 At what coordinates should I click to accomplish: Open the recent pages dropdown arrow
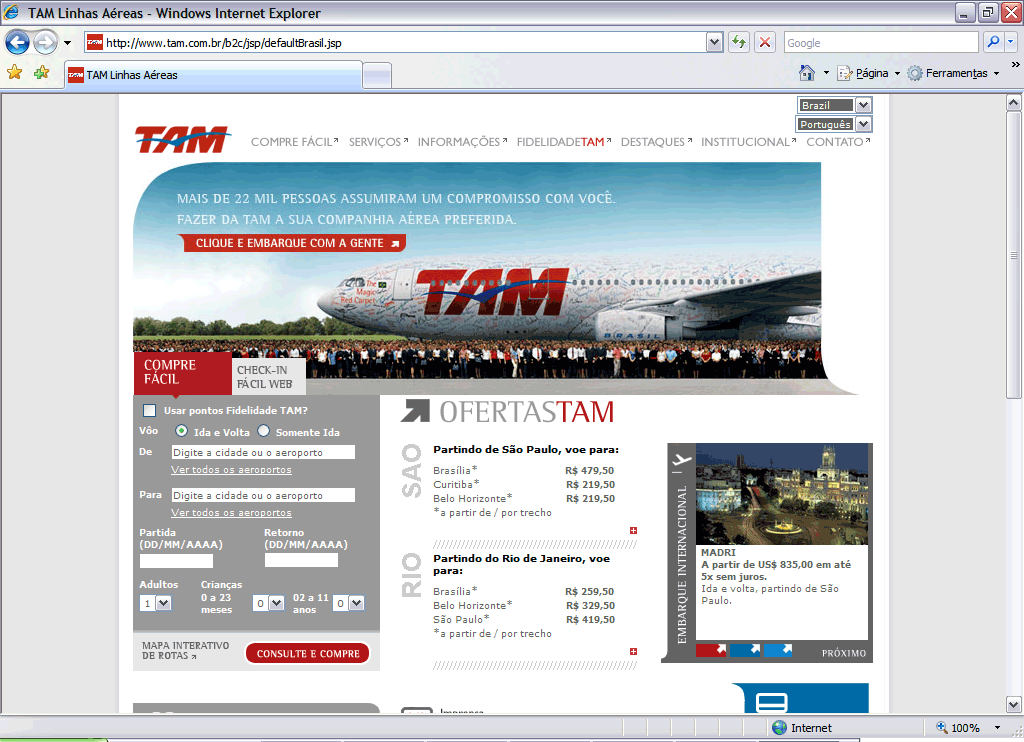coord(67,43)
